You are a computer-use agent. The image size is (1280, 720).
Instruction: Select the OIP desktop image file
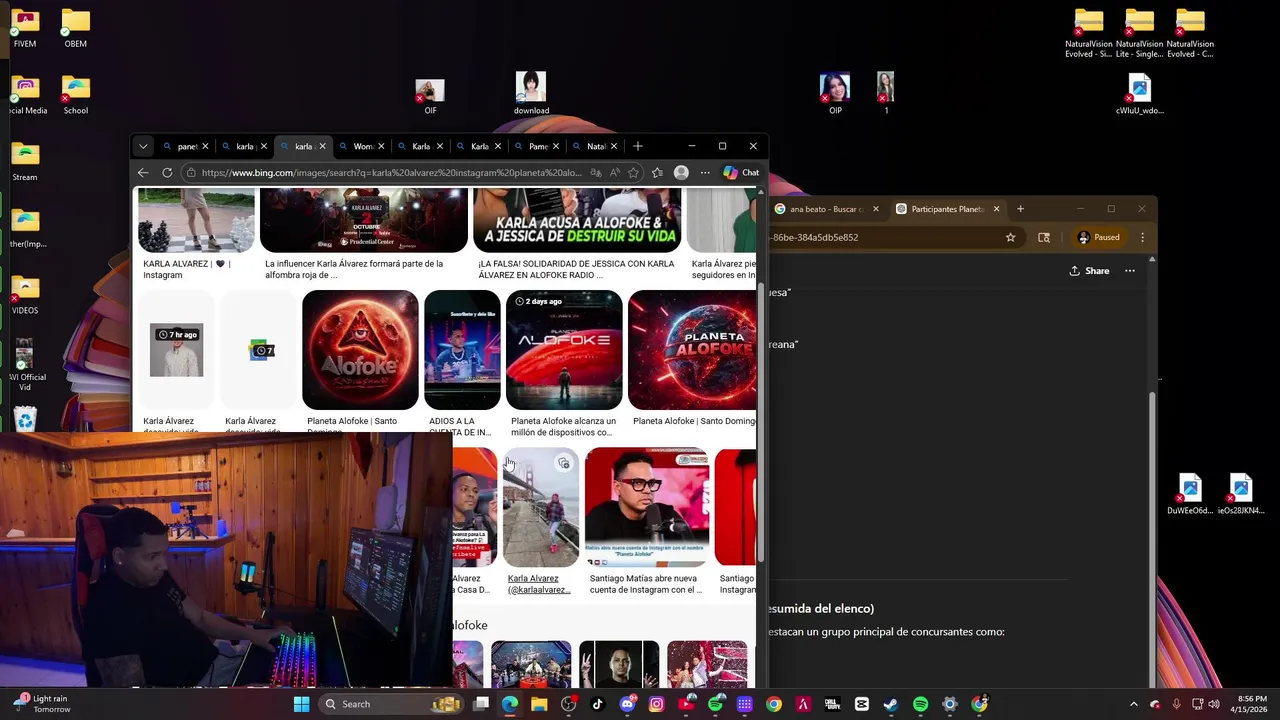835,94
